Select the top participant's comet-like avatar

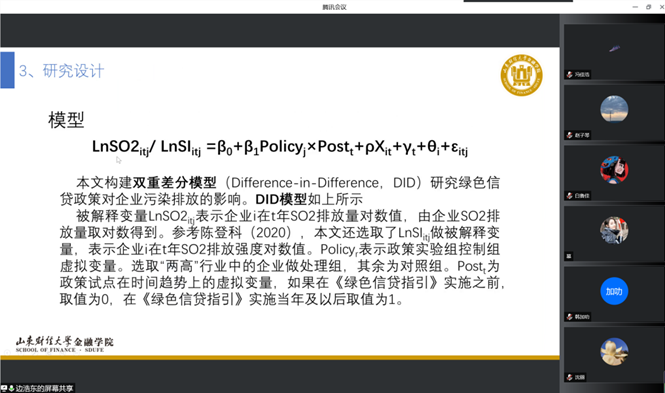(x=615, y=49)
